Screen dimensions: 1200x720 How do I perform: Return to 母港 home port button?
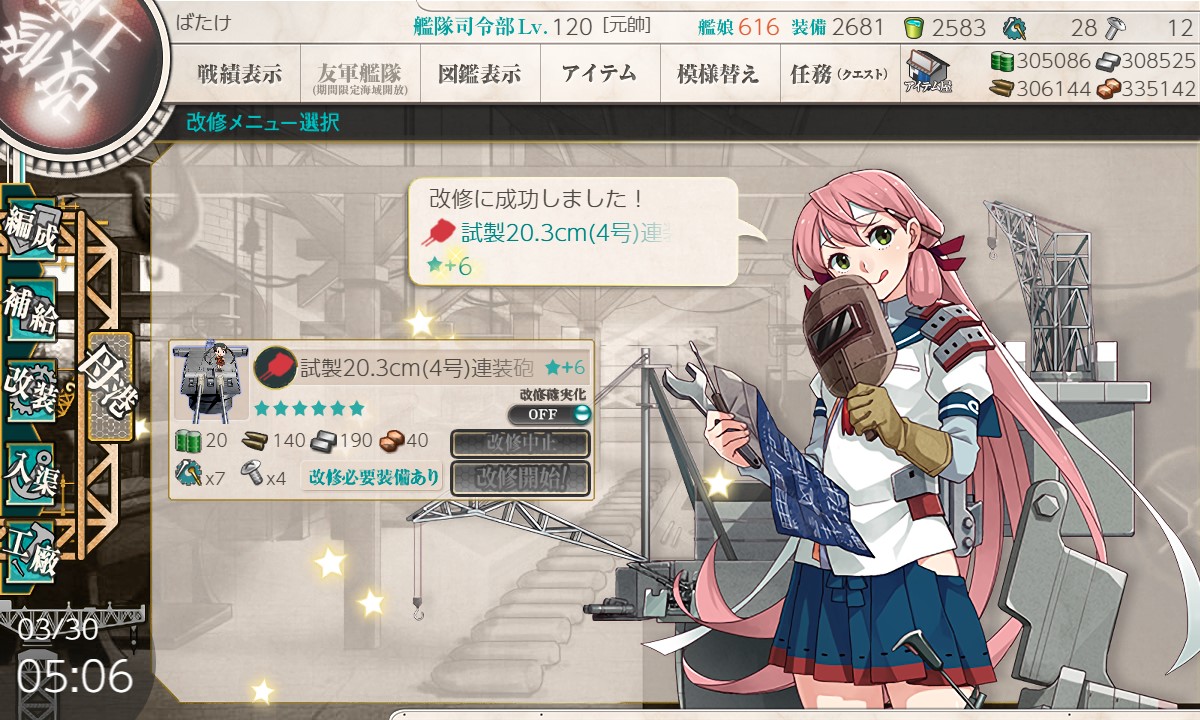109,386
